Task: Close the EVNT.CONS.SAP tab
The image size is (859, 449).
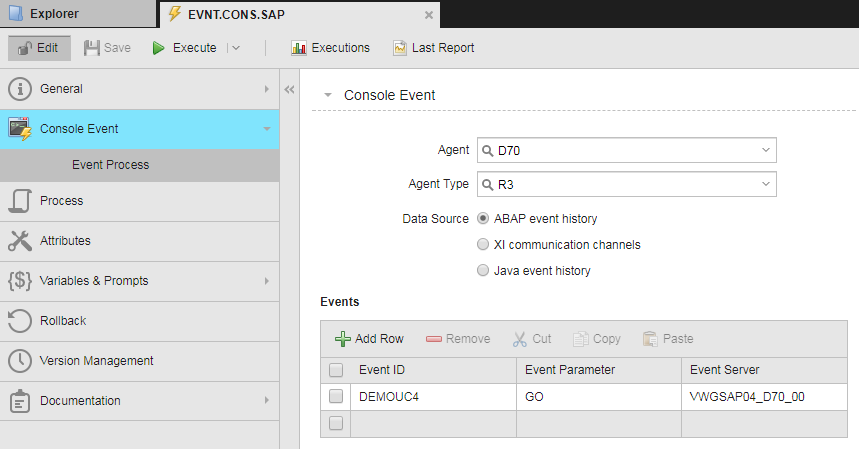Action: [429, 15]
